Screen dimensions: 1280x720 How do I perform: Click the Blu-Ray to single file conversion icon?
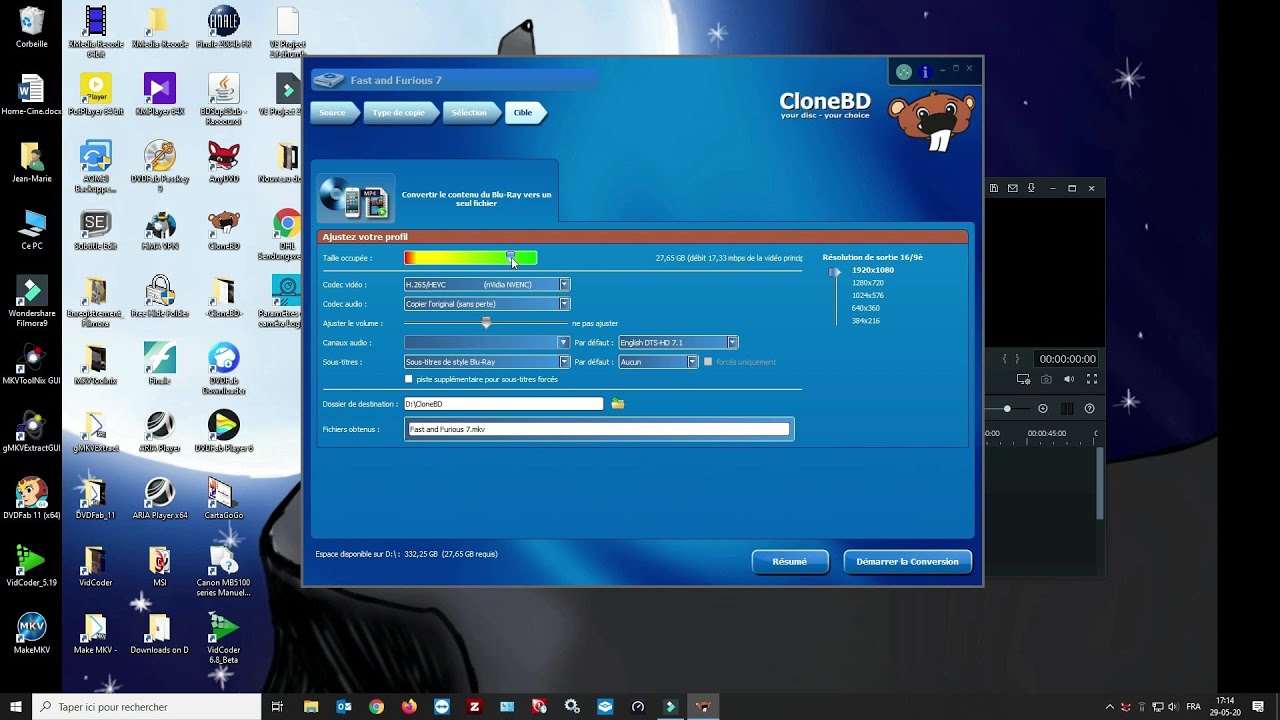(354, 197)
